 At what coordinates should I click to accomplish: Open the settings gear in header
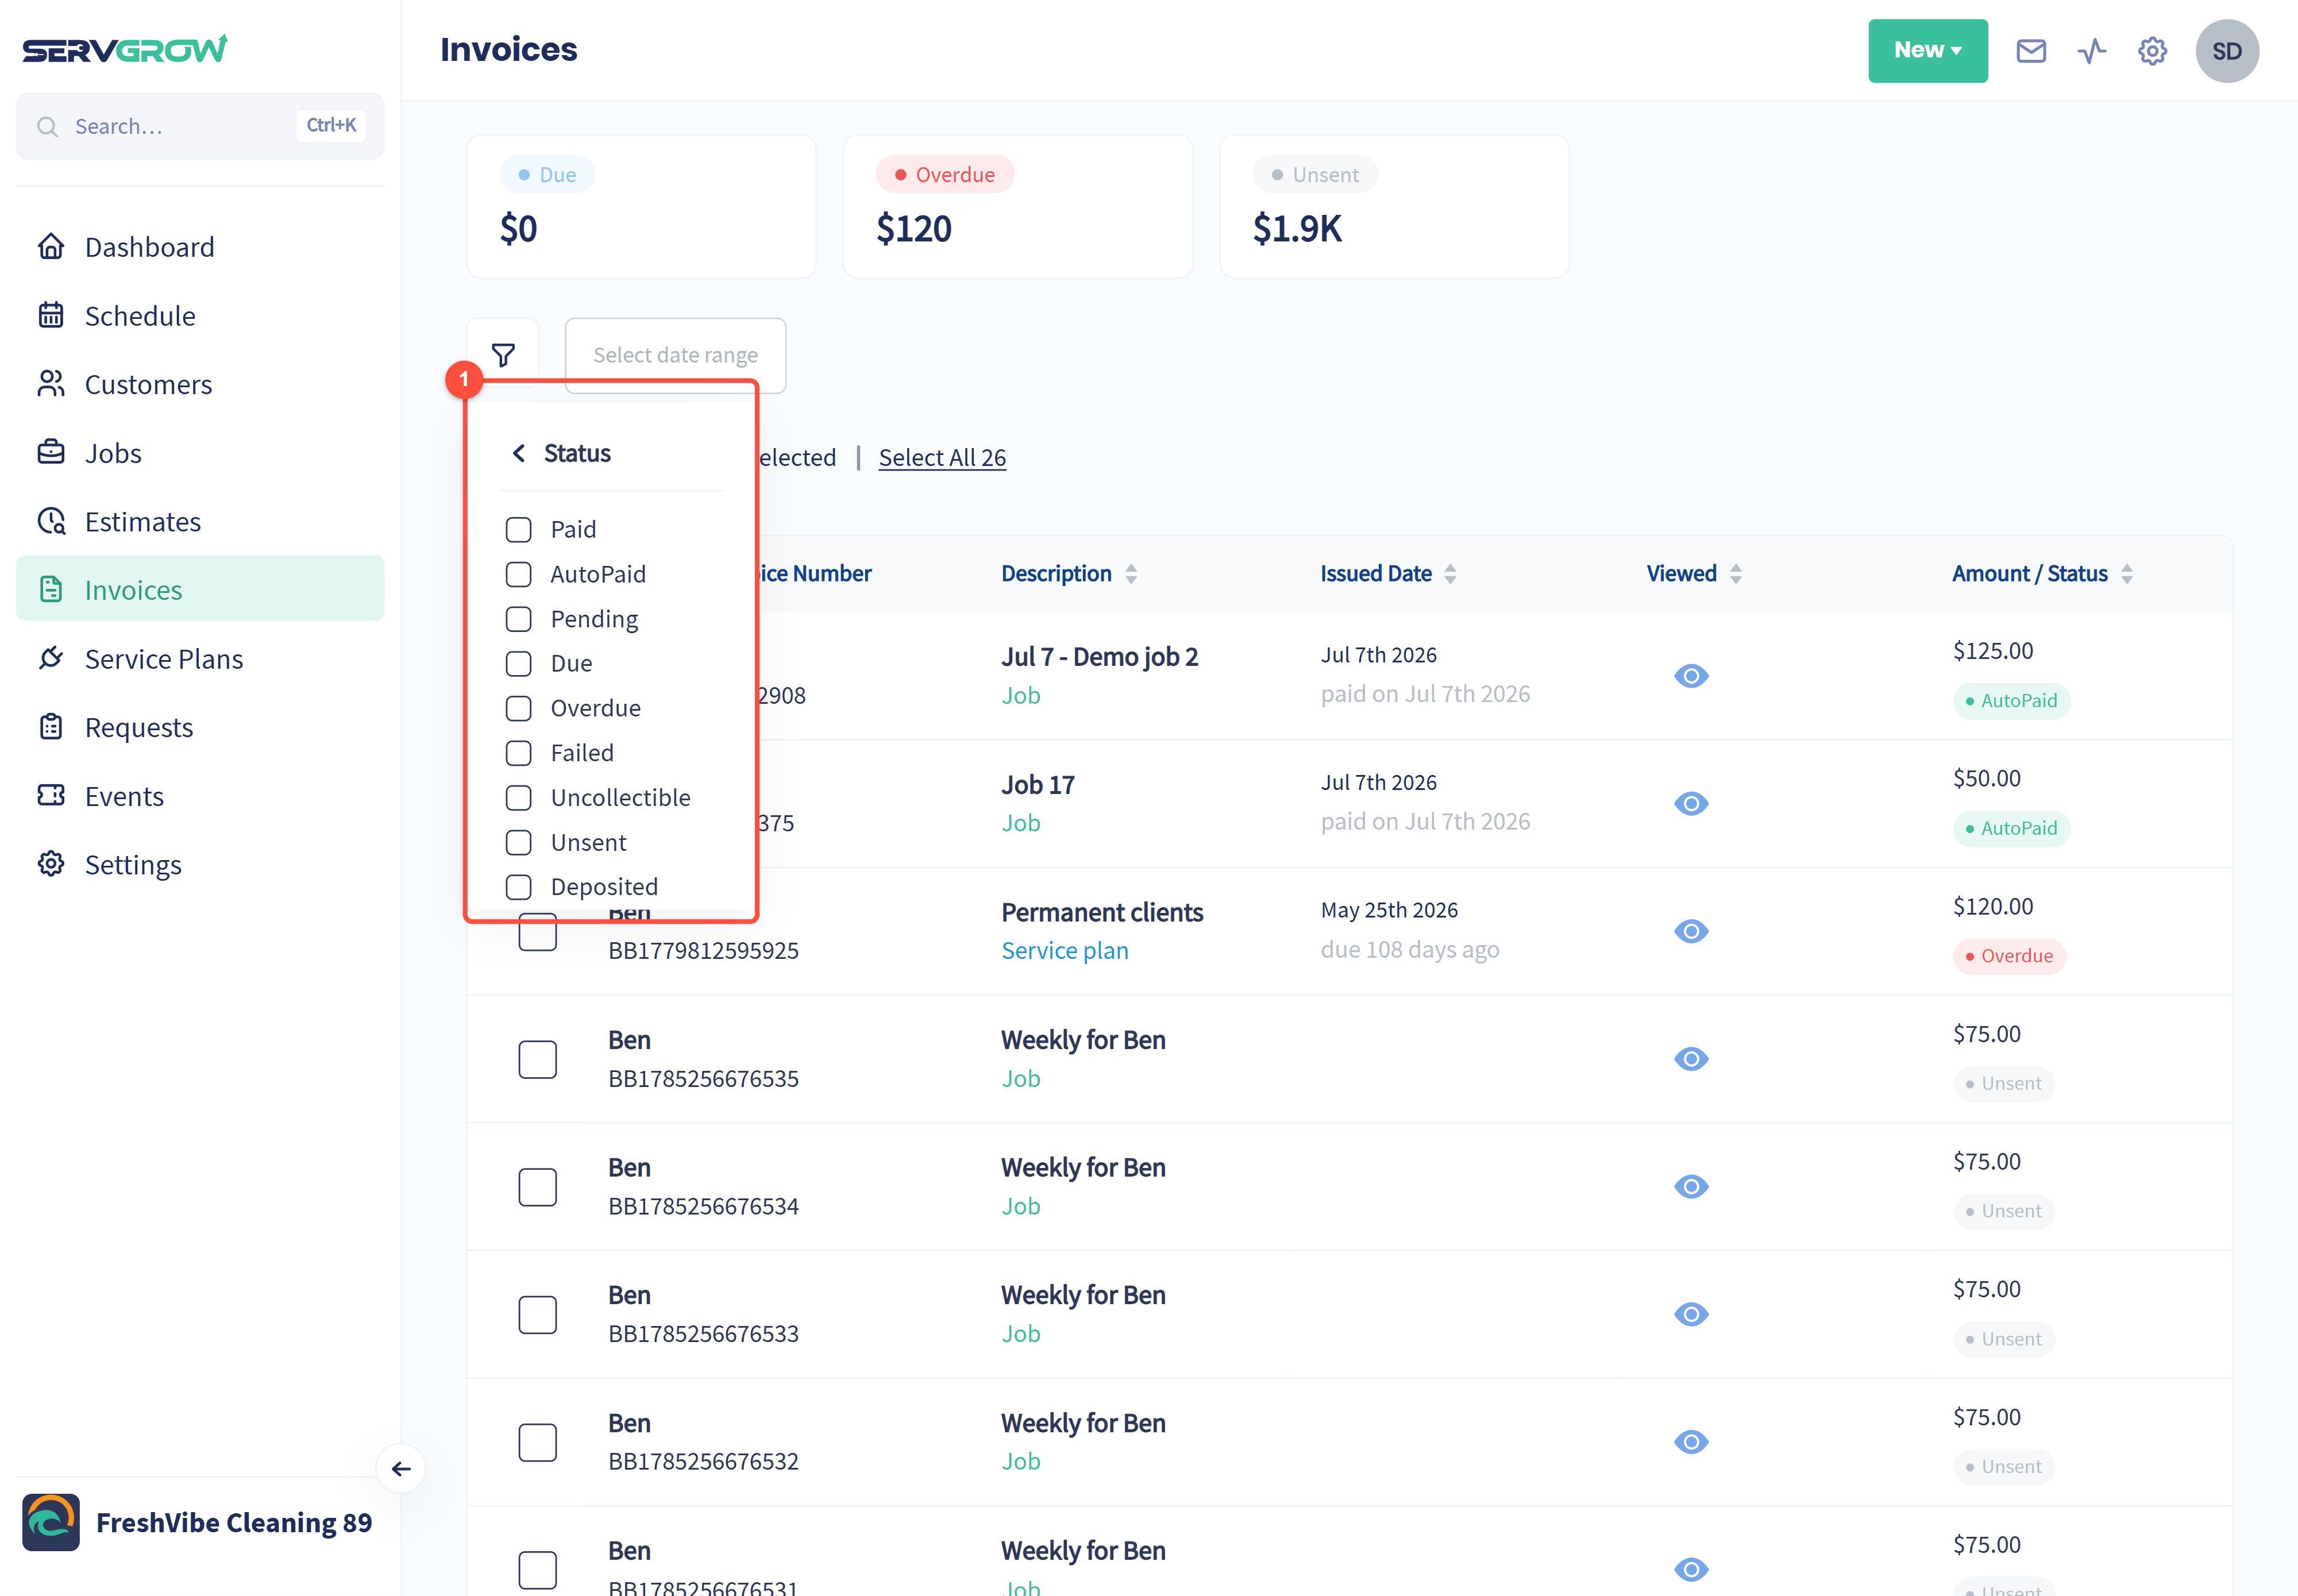point(2153,51)
